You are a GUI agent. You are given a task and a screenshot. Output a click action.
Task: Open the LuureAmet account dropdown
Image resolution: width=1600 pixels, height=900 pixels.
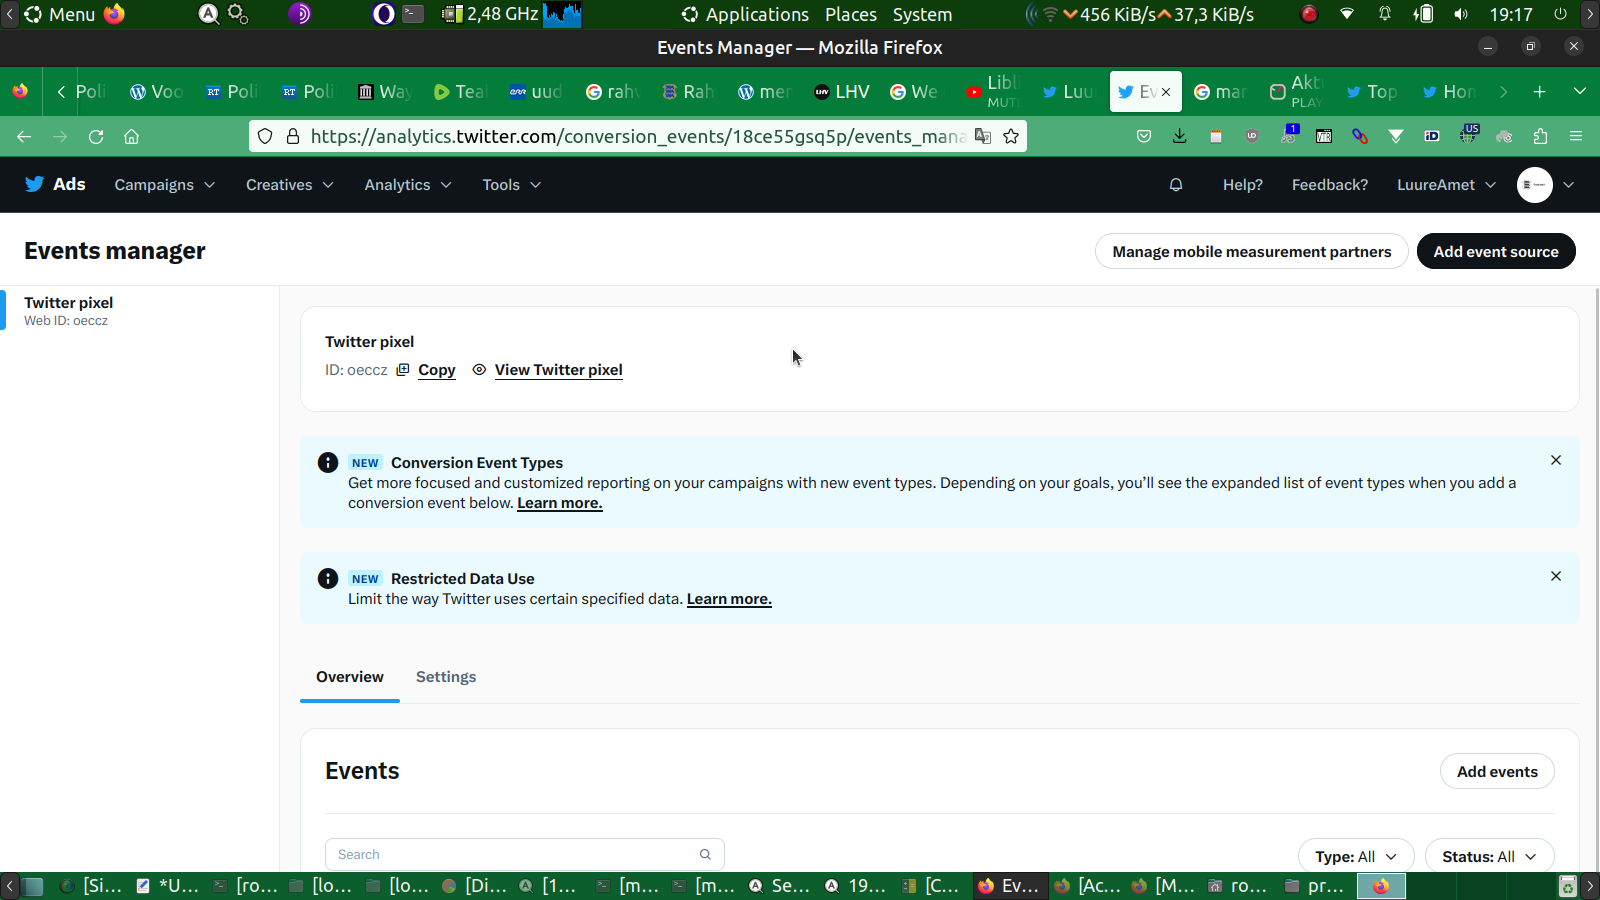click(x=1446, y=185)
